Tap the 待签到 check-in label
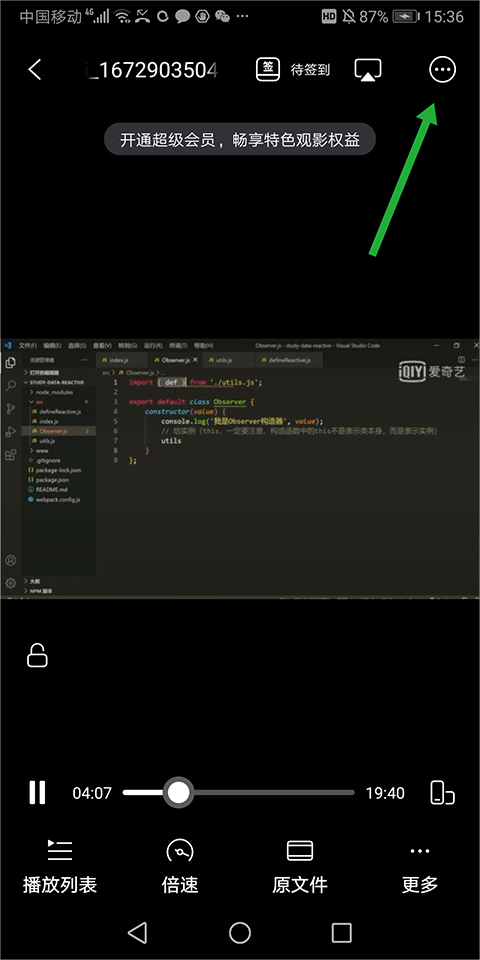 point(310,70)
